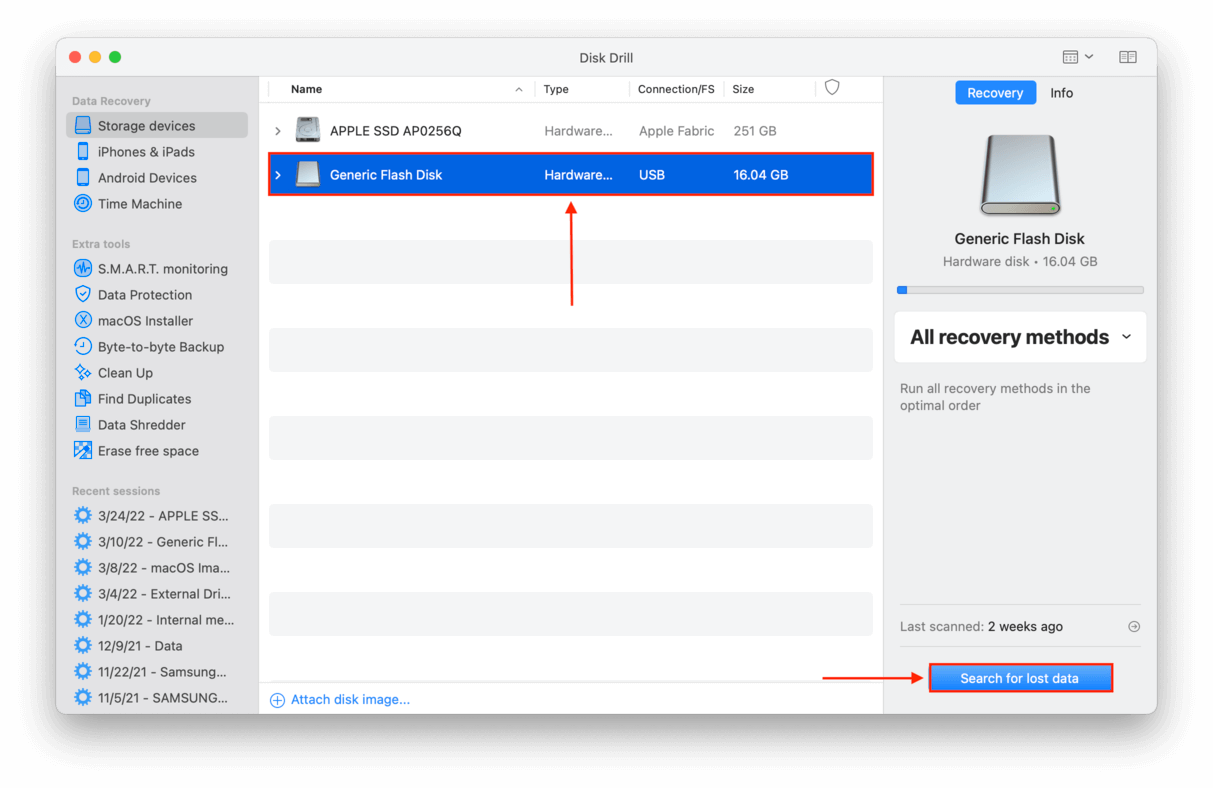The image size is (1213, 788).
Task: Open the macOS Installer icon
Action: click(x=83, y=321)
